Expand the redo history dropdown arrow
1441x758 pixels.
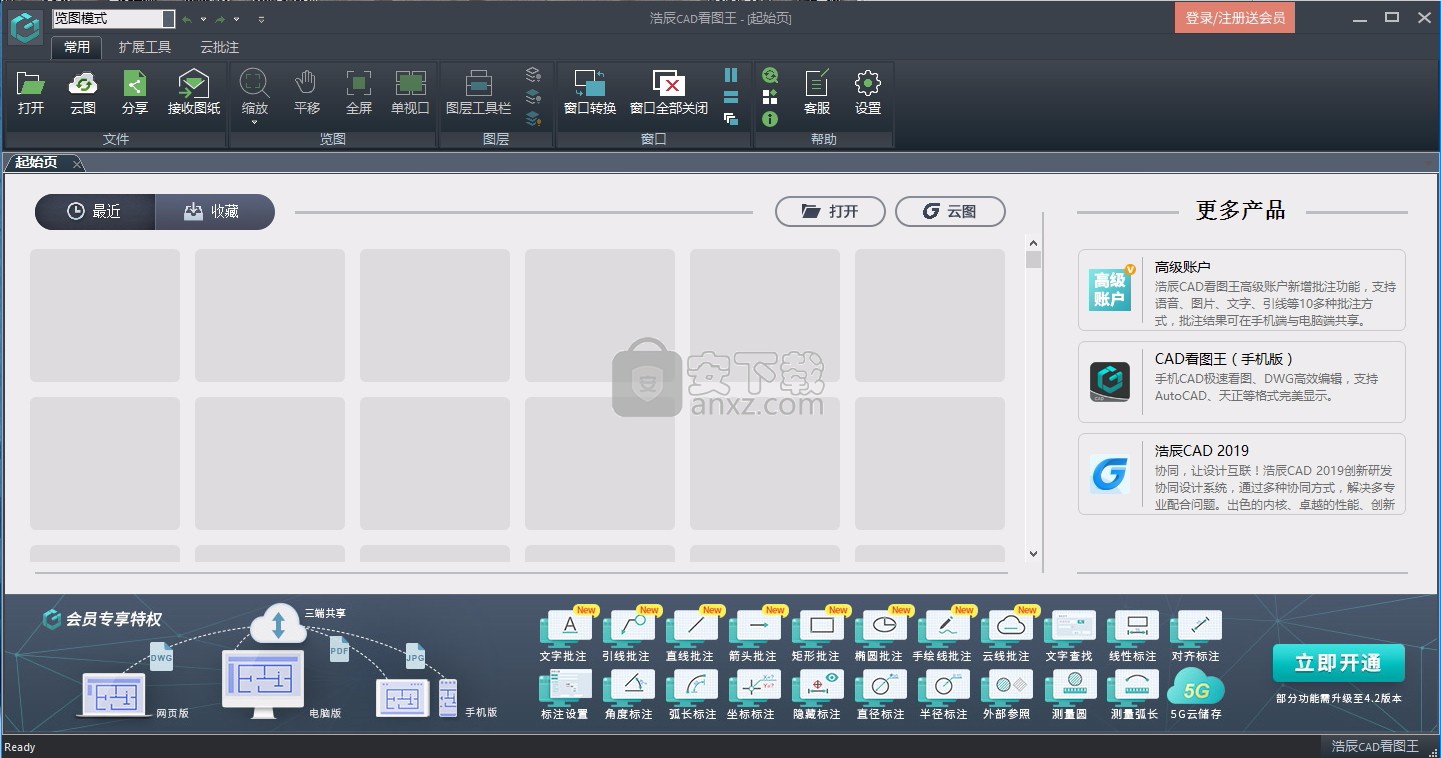pos(237,19)
